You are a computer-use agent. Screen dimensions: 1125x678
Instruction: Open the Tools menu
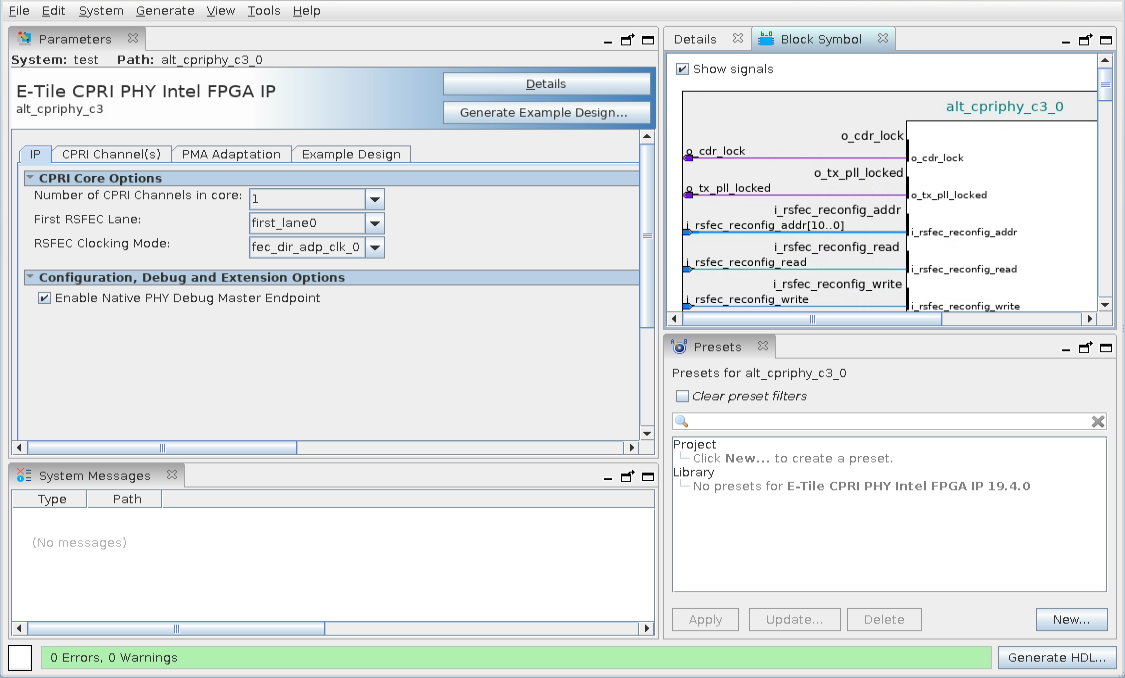coord(263,11)
